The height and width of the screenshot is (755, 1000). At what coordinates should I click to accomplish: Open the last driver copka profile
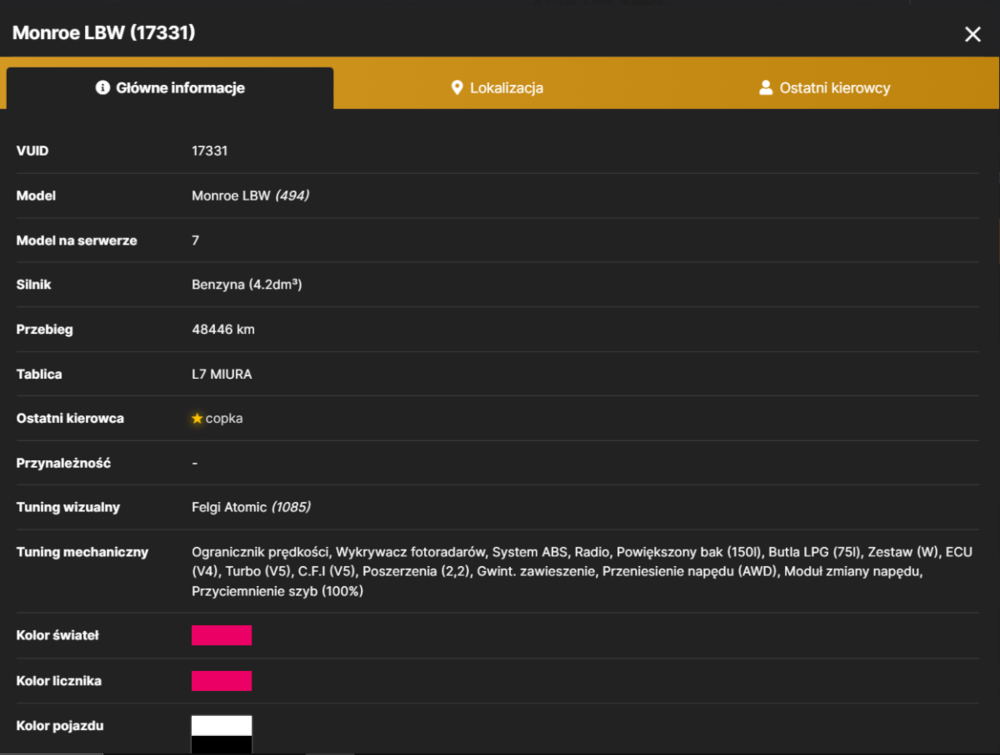[x=224, y=418]
